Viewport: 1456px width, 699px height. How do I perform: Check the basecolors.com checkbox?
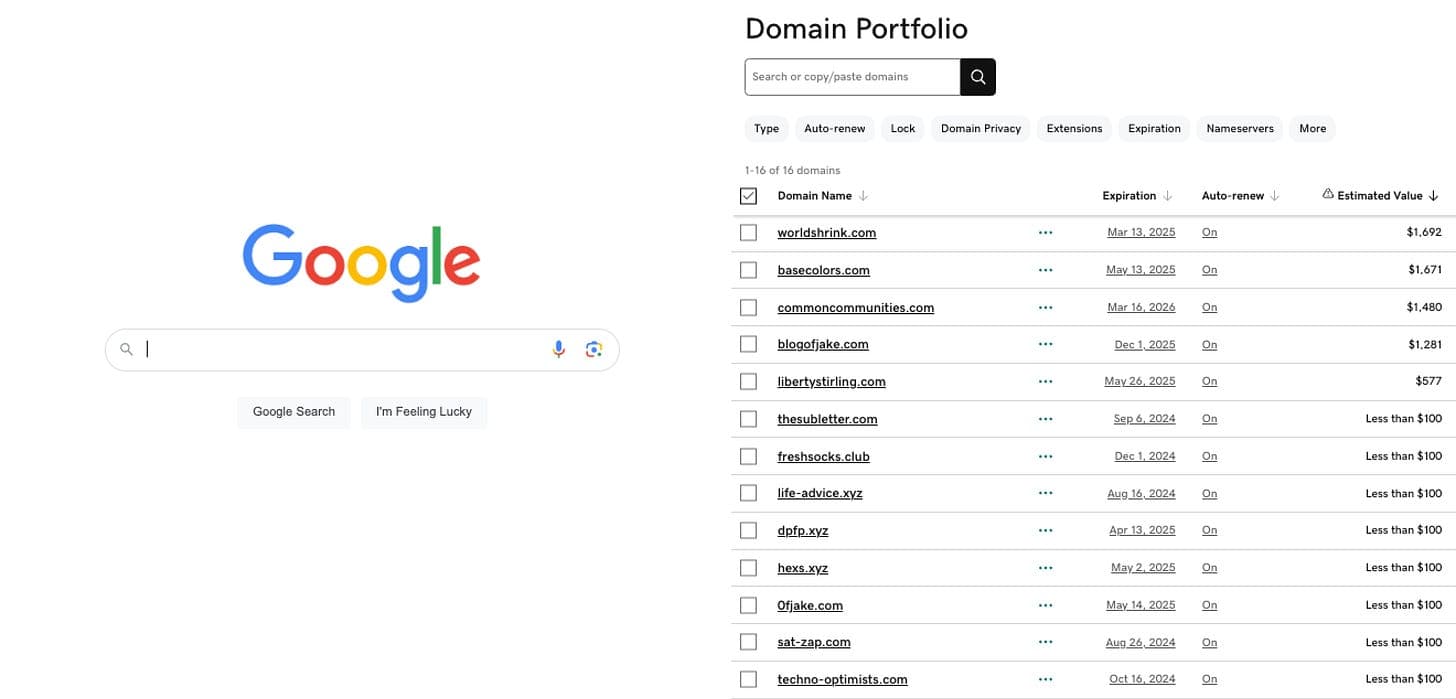click(748, 270)
